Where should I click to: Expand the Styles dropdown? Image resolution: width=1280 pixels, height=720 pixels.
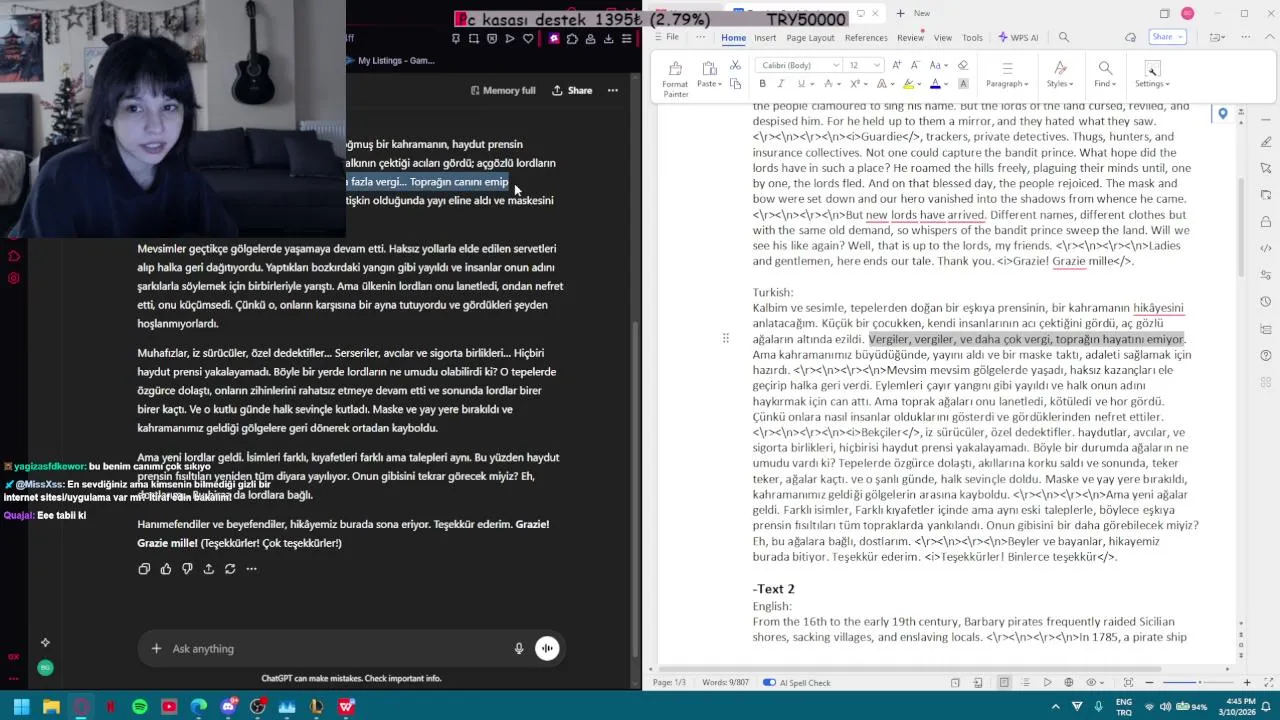pos(1059,84)
